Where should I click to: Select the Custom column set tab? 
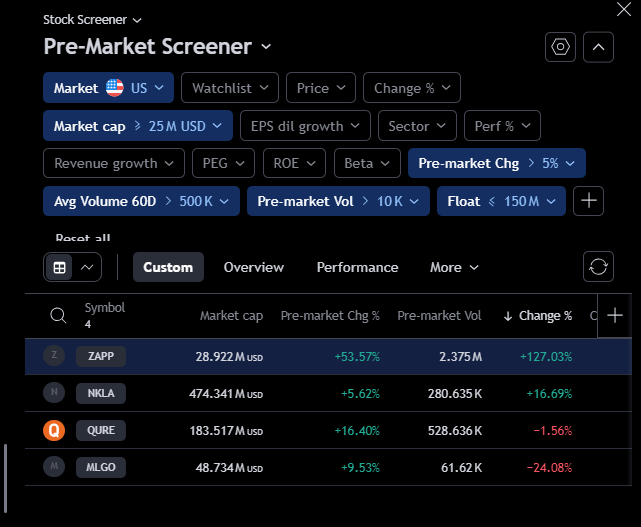point(168,267)
